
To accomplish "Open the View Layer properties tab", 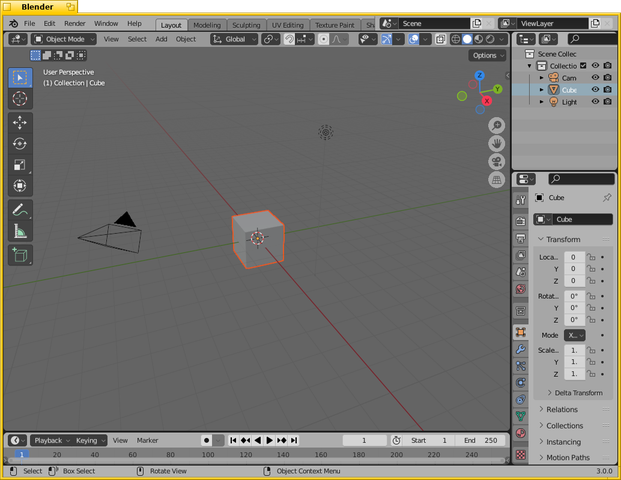I will (521, 255).
